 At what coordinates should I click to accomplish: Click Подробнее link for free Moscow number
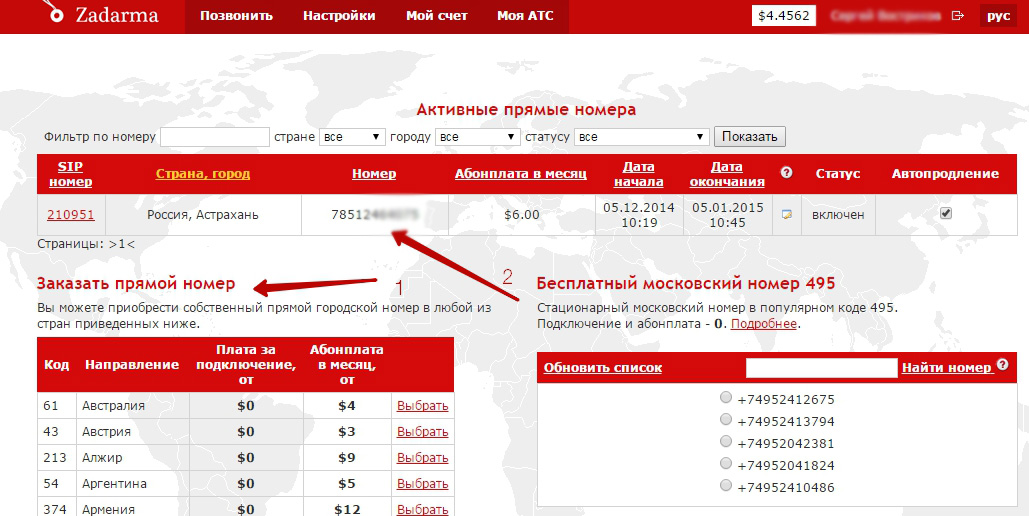point(764,324)
